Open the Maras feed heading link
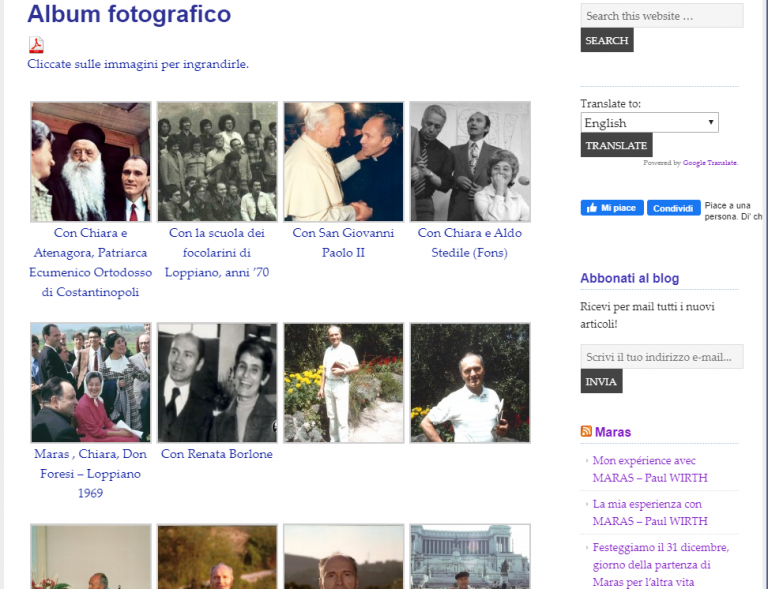The image size is (768, 589). pyautogui.click(x=612, y=432)
